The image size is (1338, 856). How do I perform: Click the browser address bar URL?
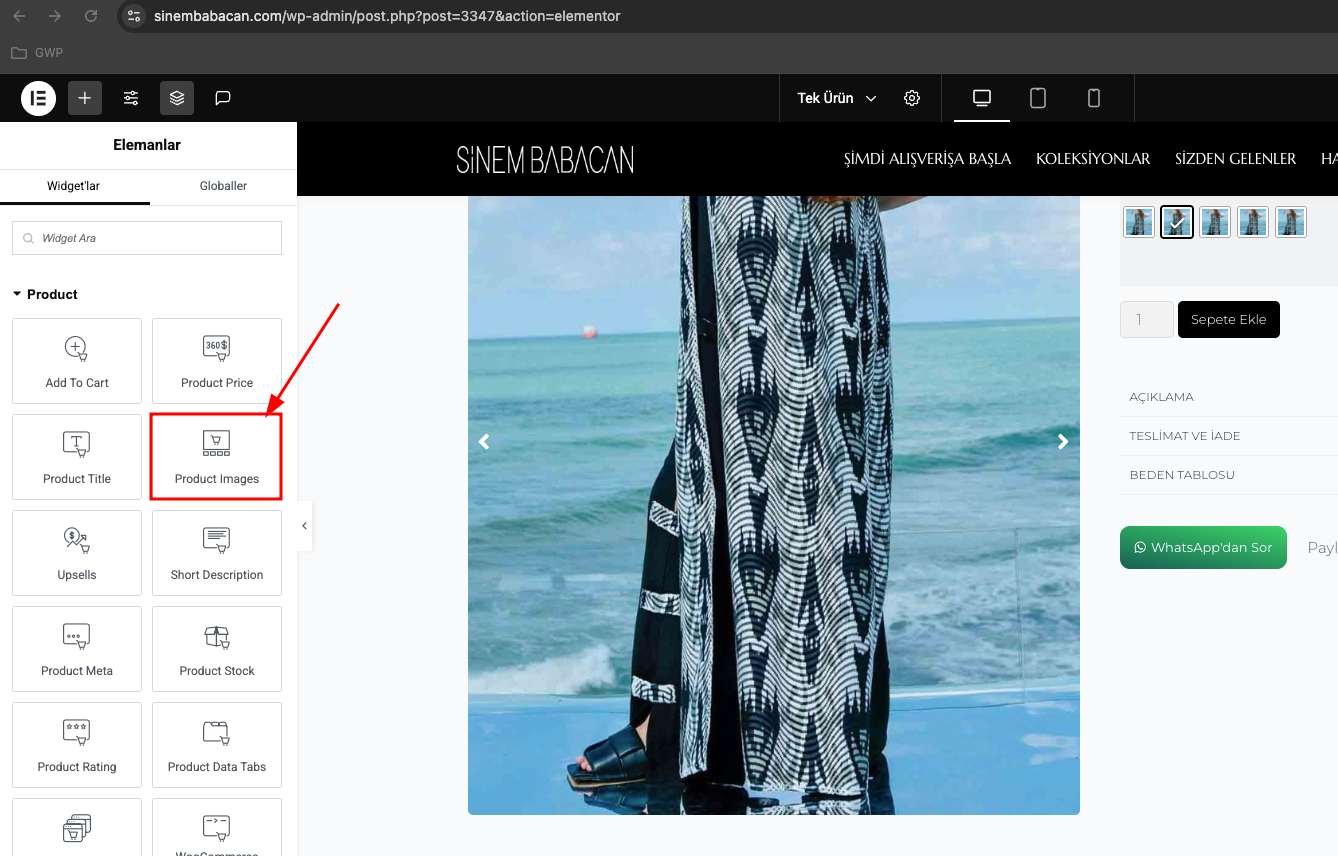[387, 16]
